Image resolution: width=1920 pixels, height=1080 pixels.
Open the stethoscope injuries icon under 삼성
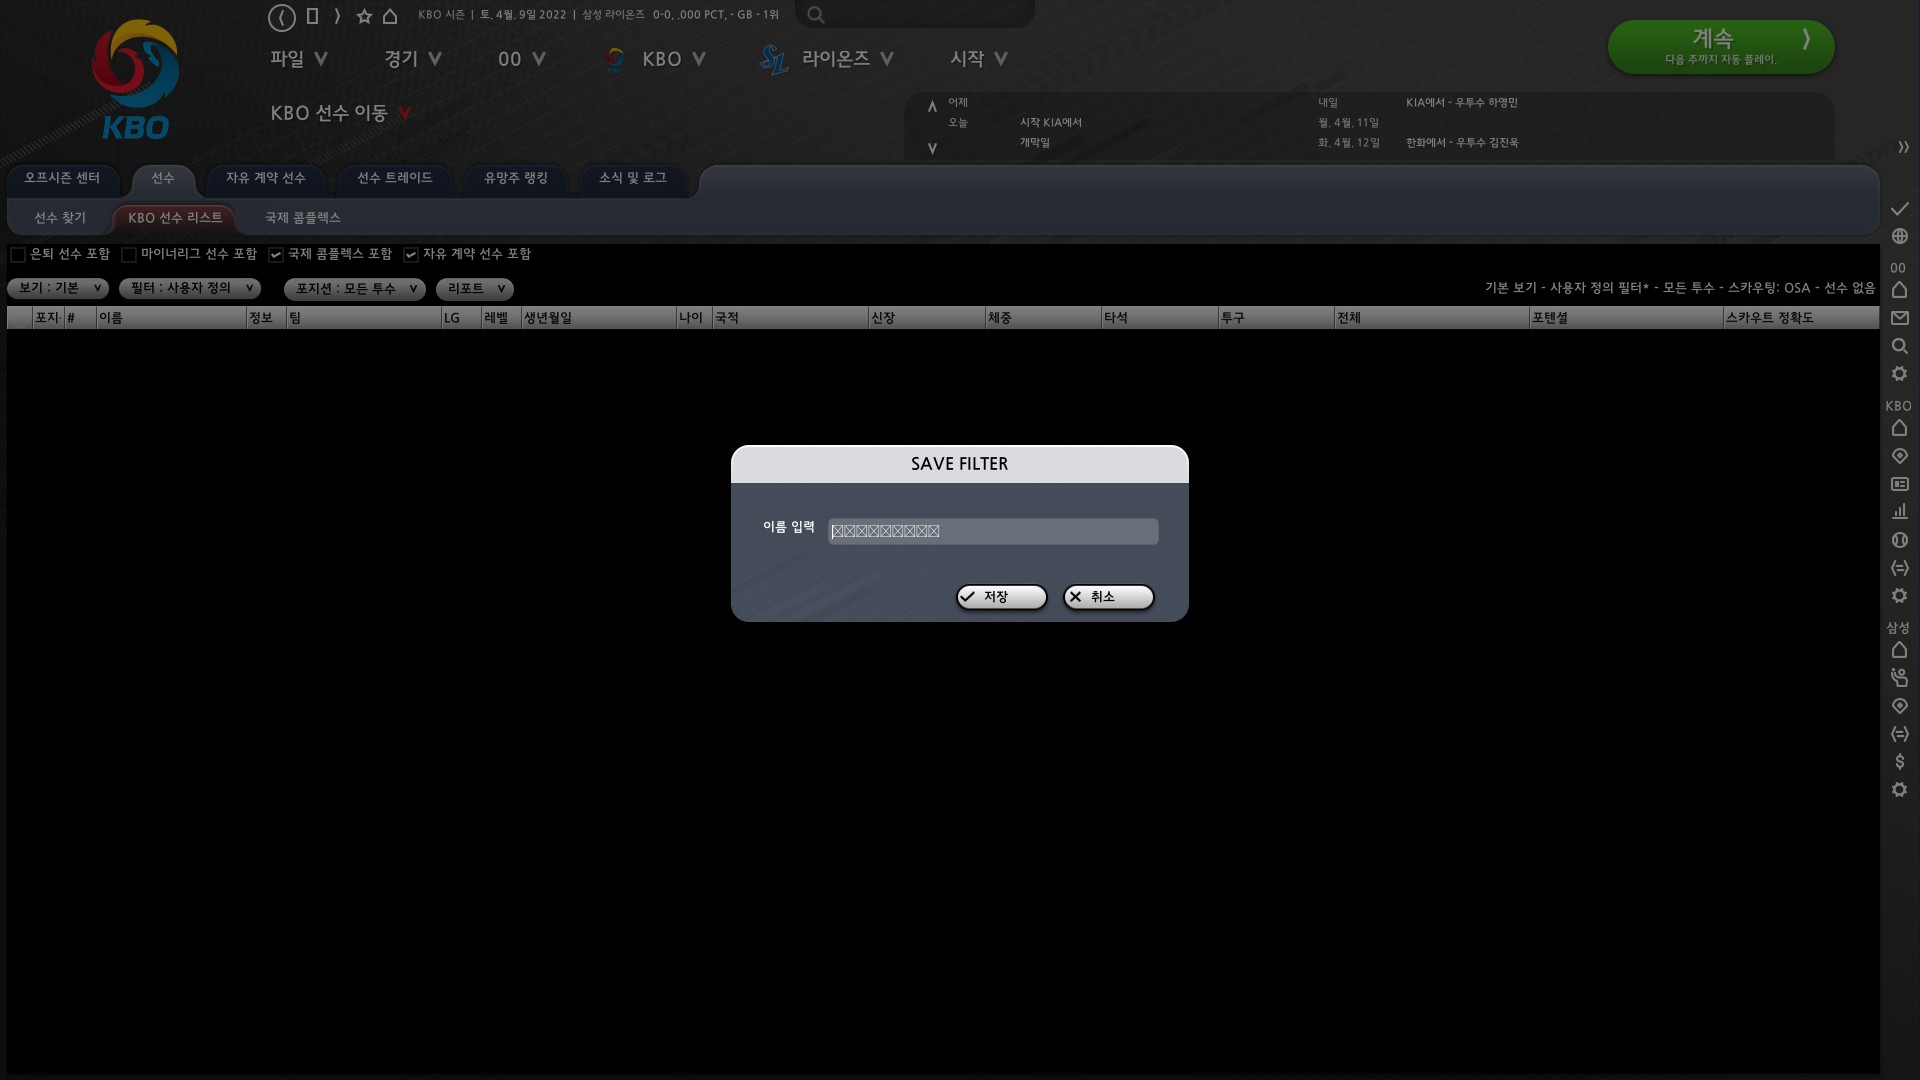pos(1899,678)
